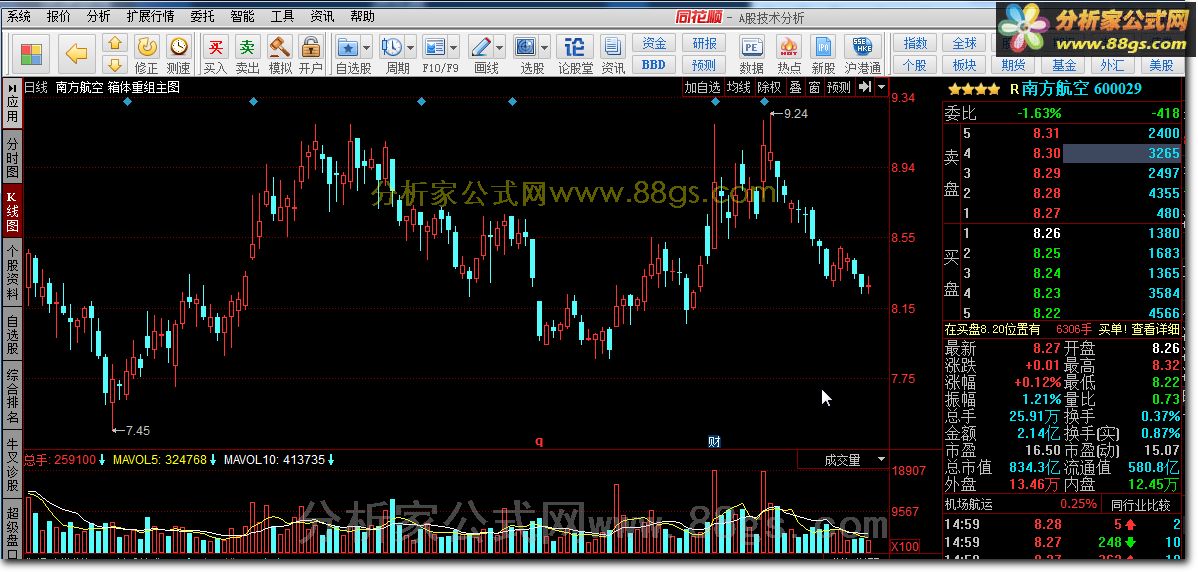Click the 开户 padlock account icon

[310, 47]
